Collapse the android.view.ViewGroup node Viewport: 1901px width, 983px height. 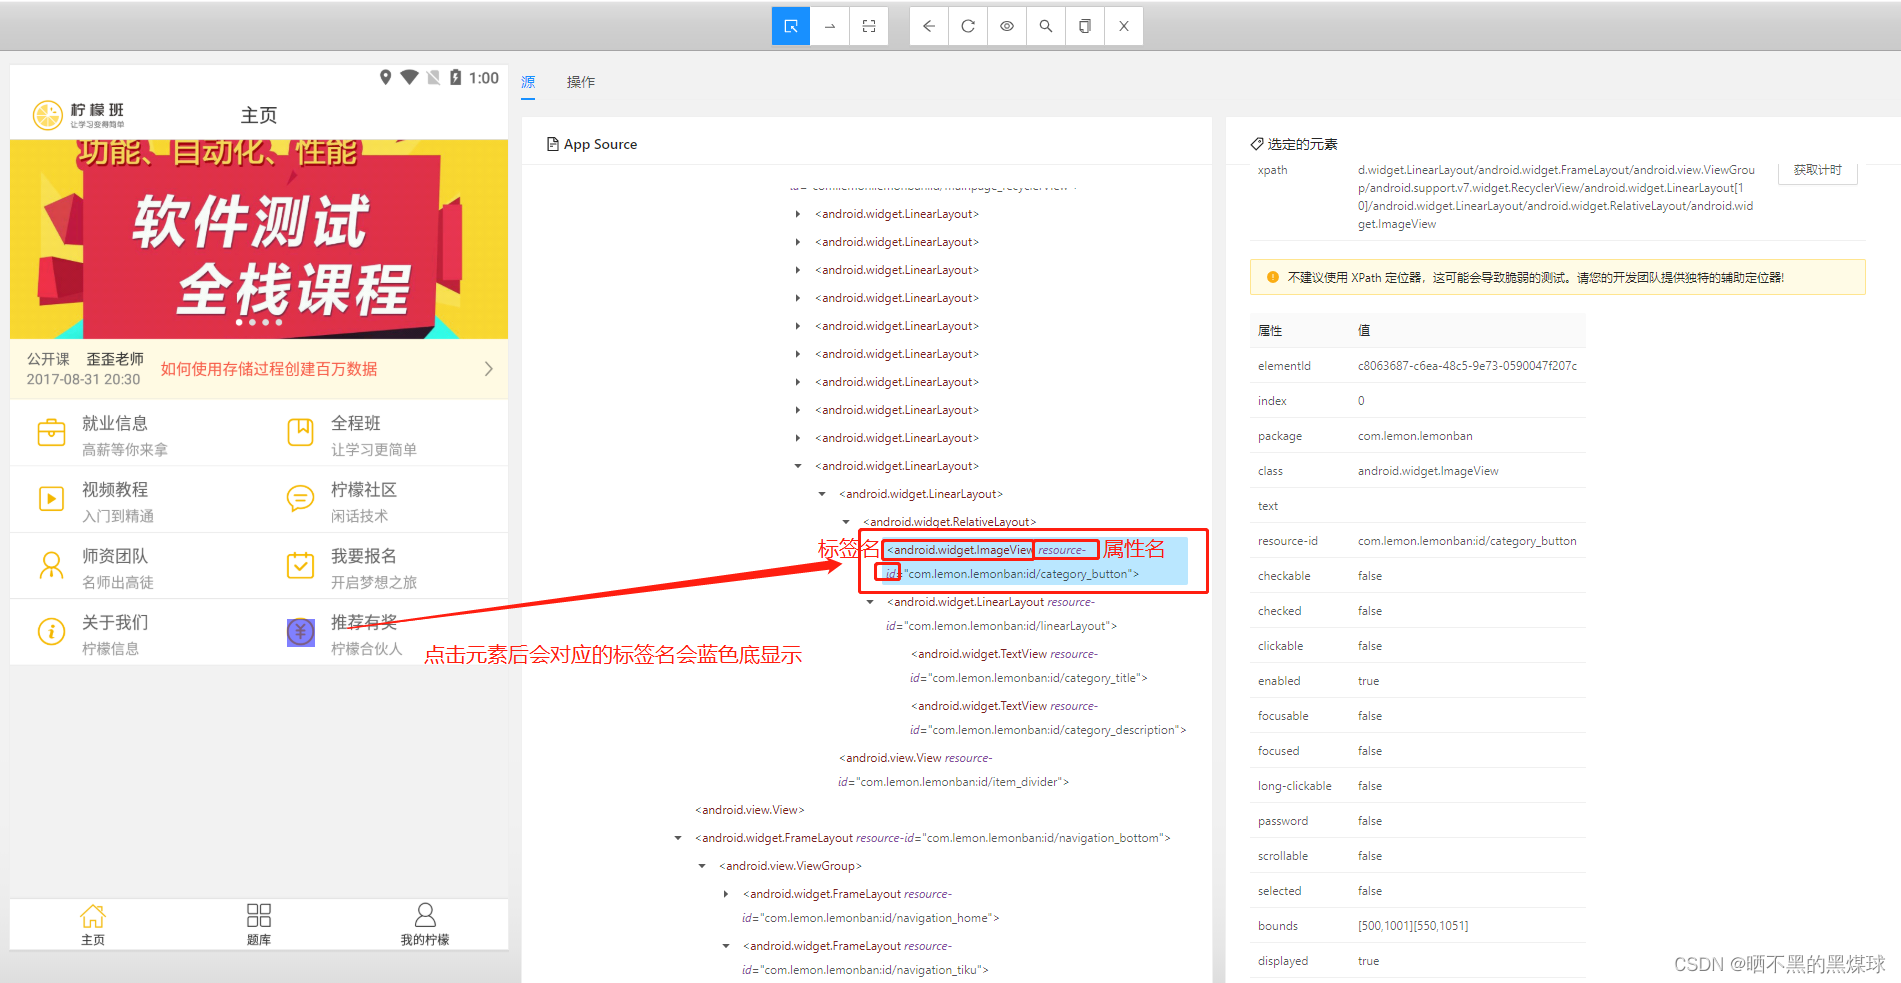(x=702, y=866)
